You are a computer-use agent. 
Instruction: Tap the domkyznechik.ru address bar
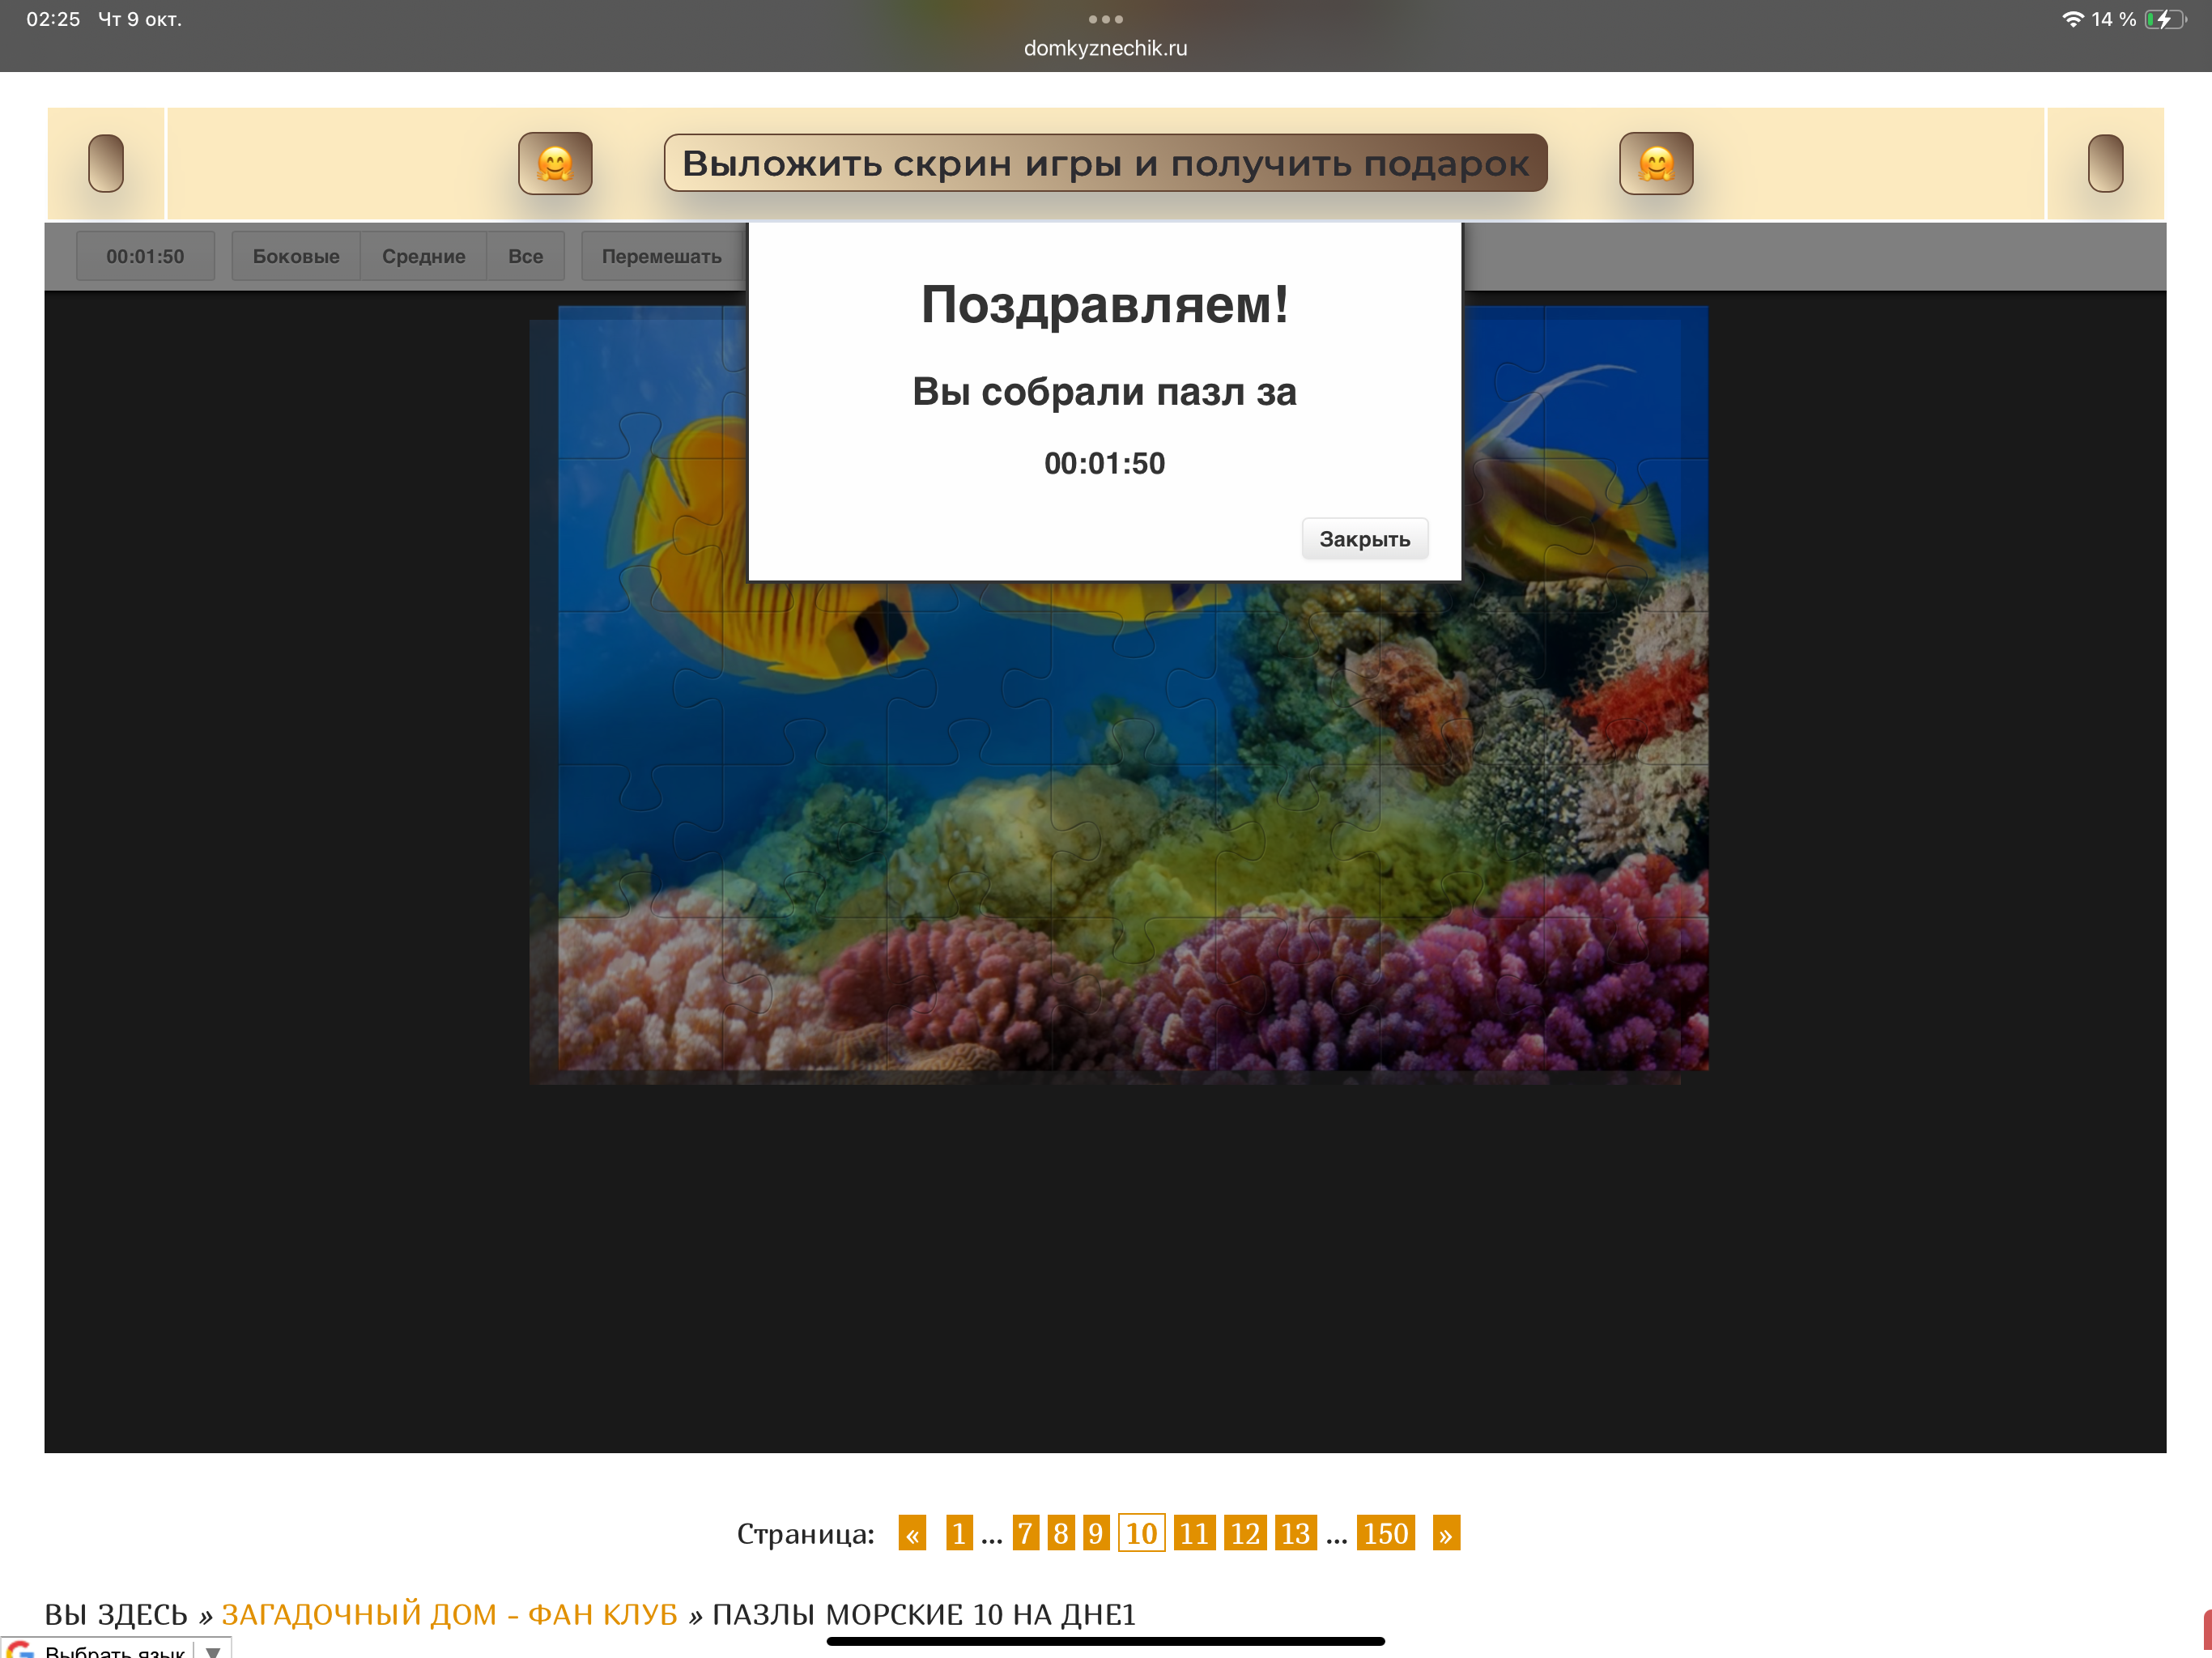click(1105, 48)
